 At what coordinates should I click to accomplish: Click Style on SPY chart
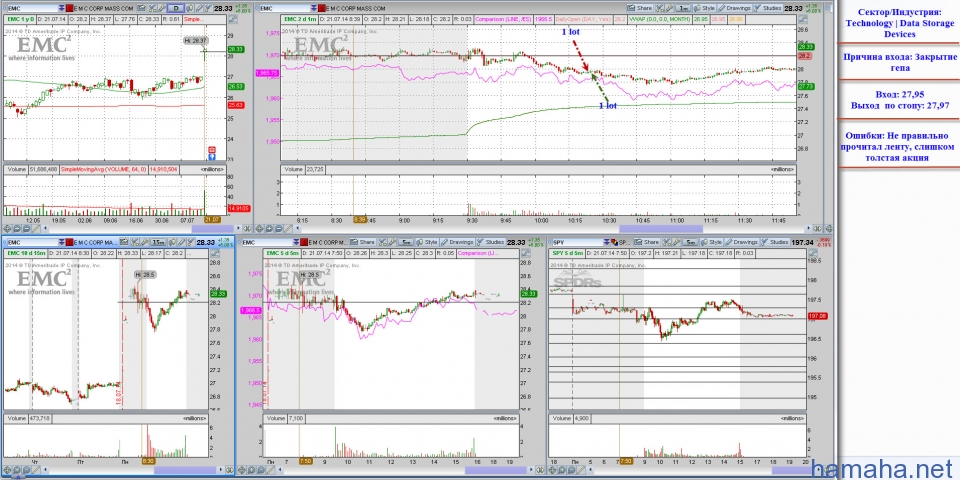click(711, 242)
